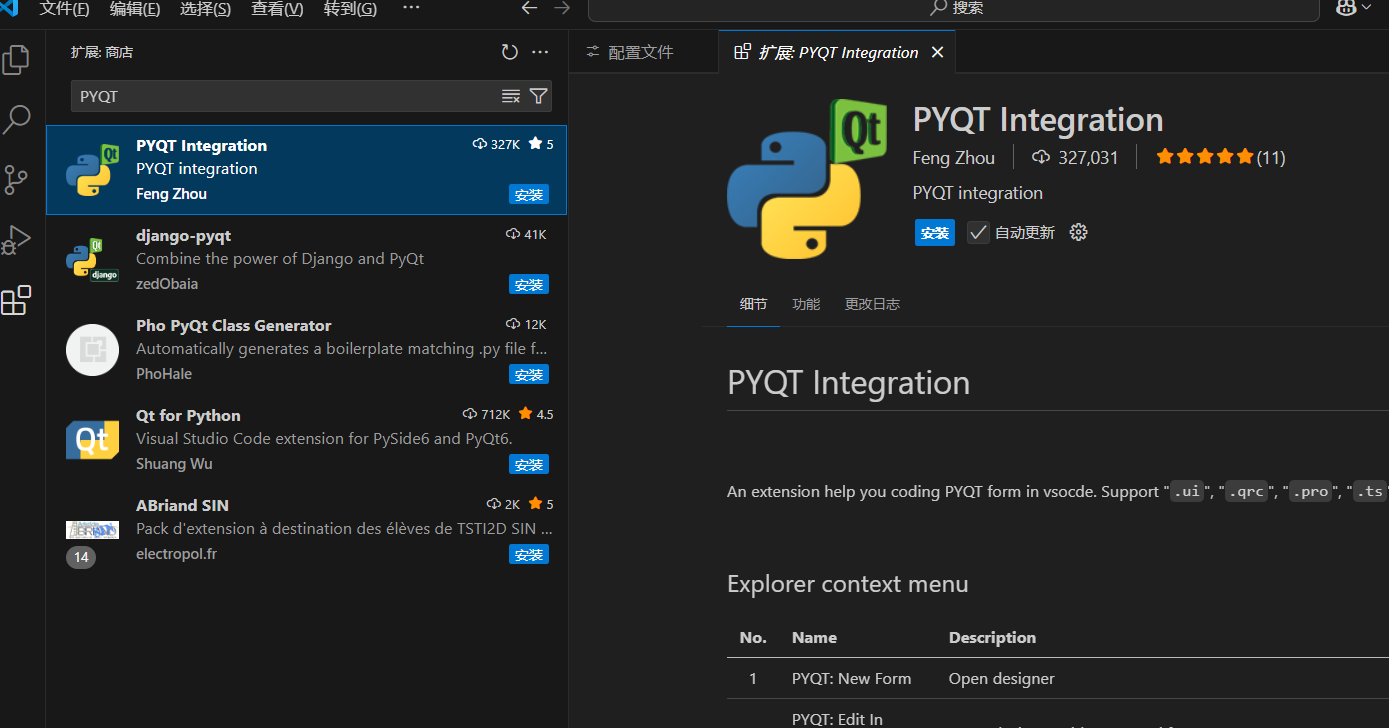Open the Run and Debug view icon
The image size is (1389, 728).
pos(16,239)
